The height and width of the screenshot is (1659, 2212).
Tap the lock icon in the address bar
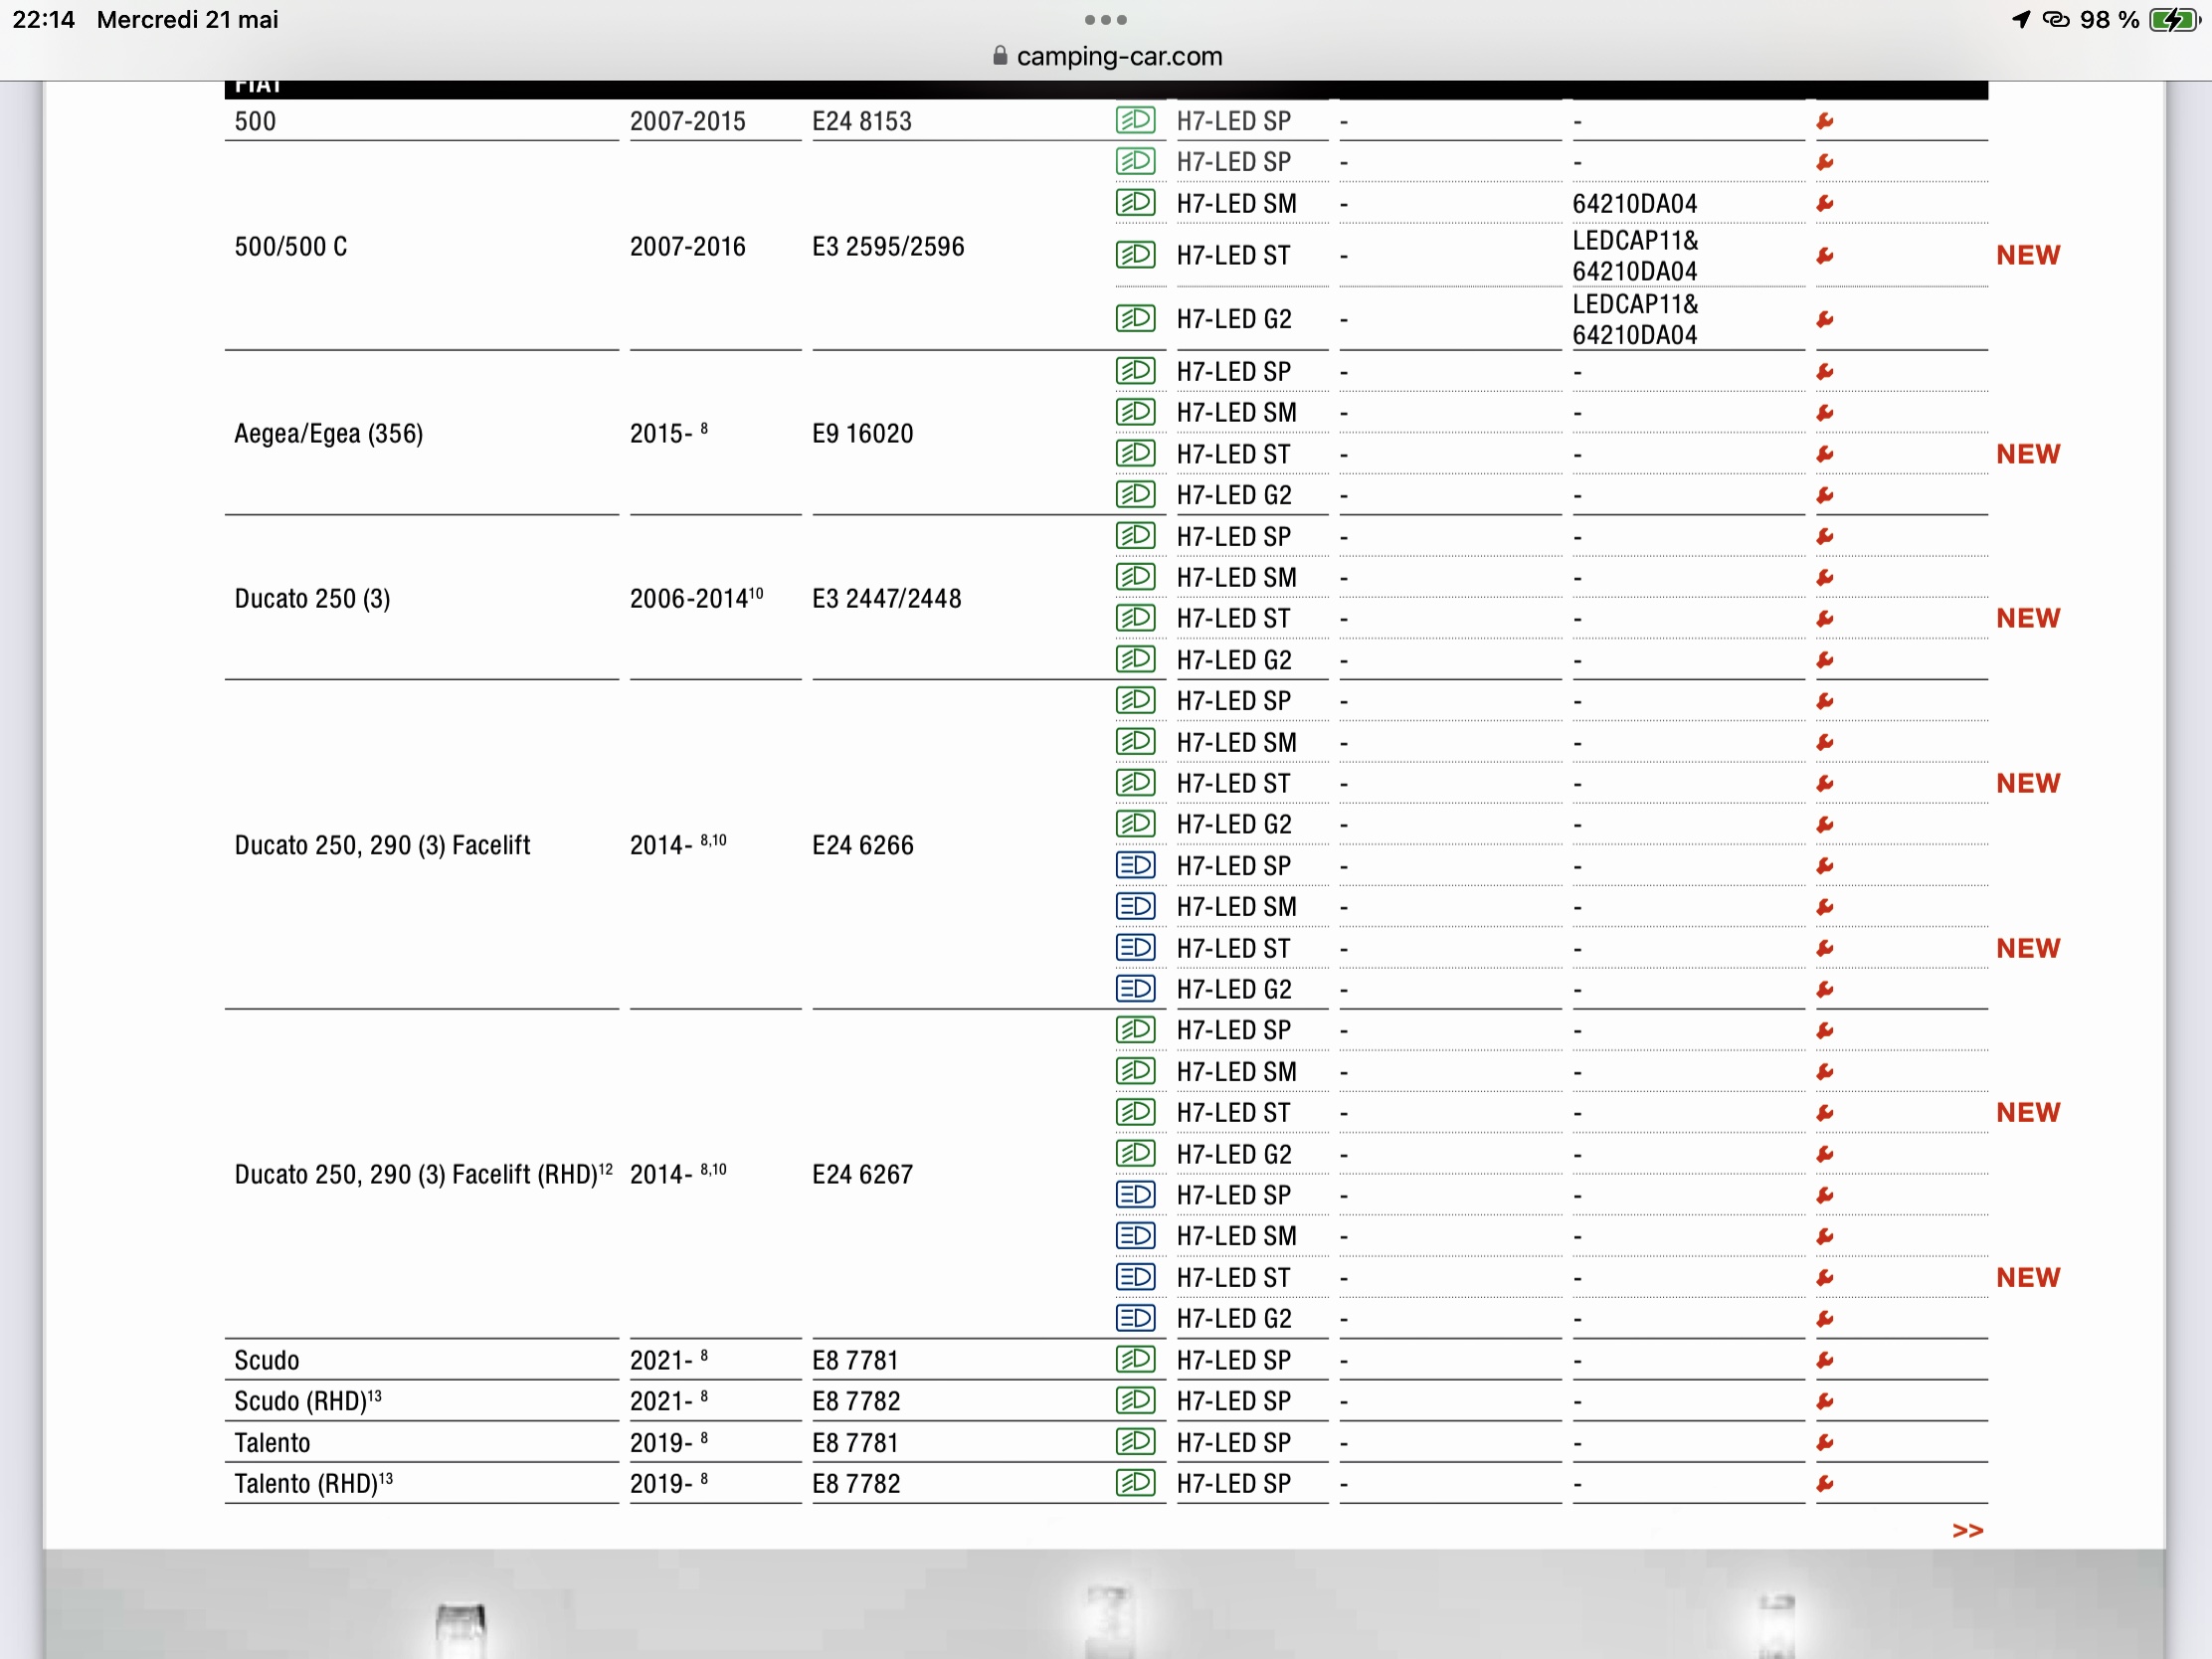click(999, 56)
